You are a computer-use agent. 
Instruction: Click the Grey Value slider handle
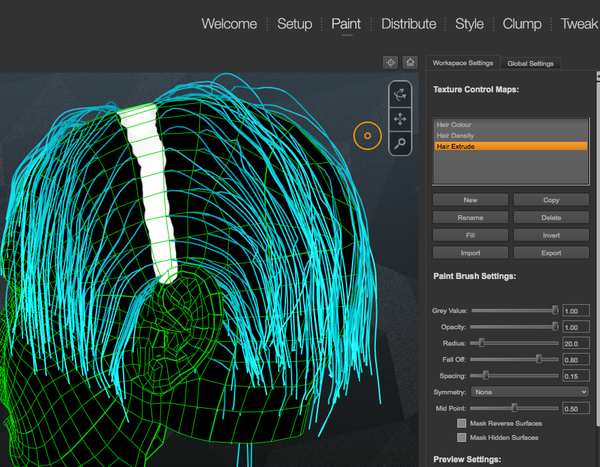click(x=555, y=310)
